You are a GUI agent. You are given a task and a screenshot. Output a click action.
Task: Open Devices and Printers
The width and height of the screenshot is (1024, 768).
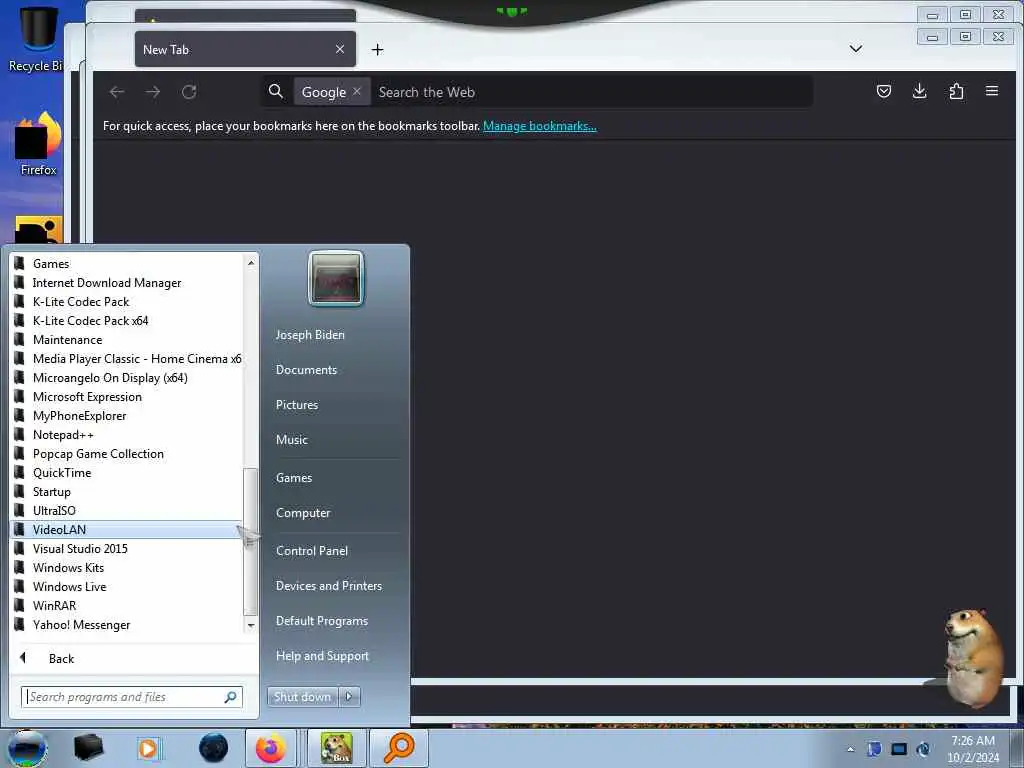tap(328, 586)
